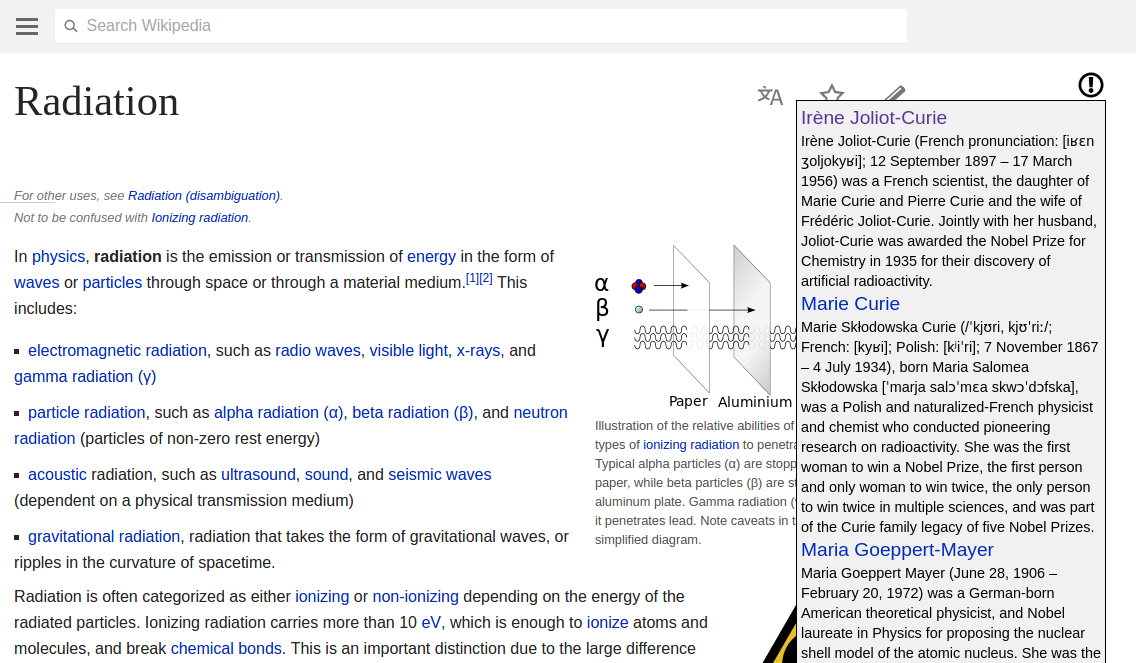
Task: Open the ionize link
Action: click(607, 623)
